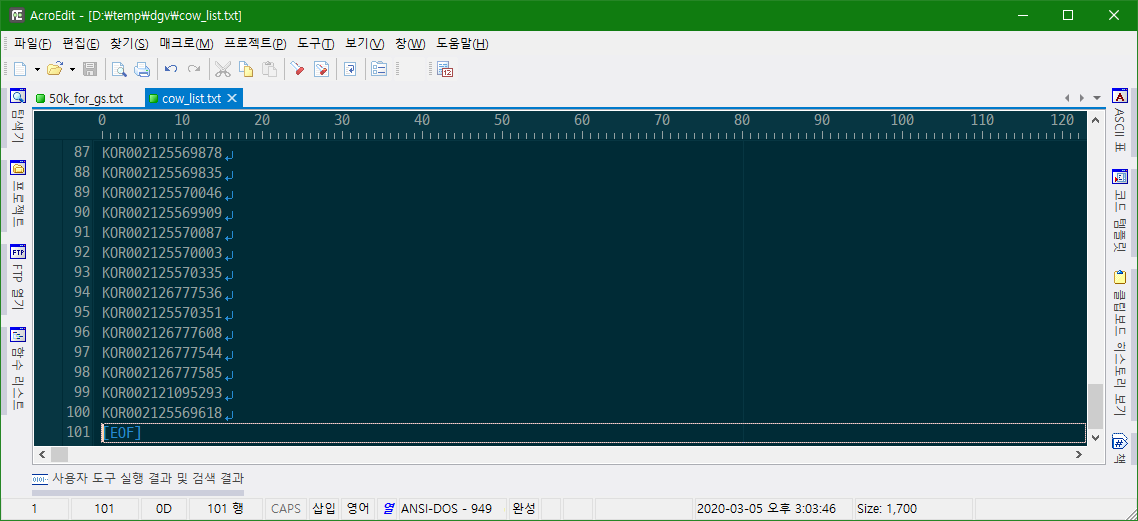The width and height of the screenshot is (1138, 521).
Task: Open the 매크로(M) menu
Action: click(187, 44)
